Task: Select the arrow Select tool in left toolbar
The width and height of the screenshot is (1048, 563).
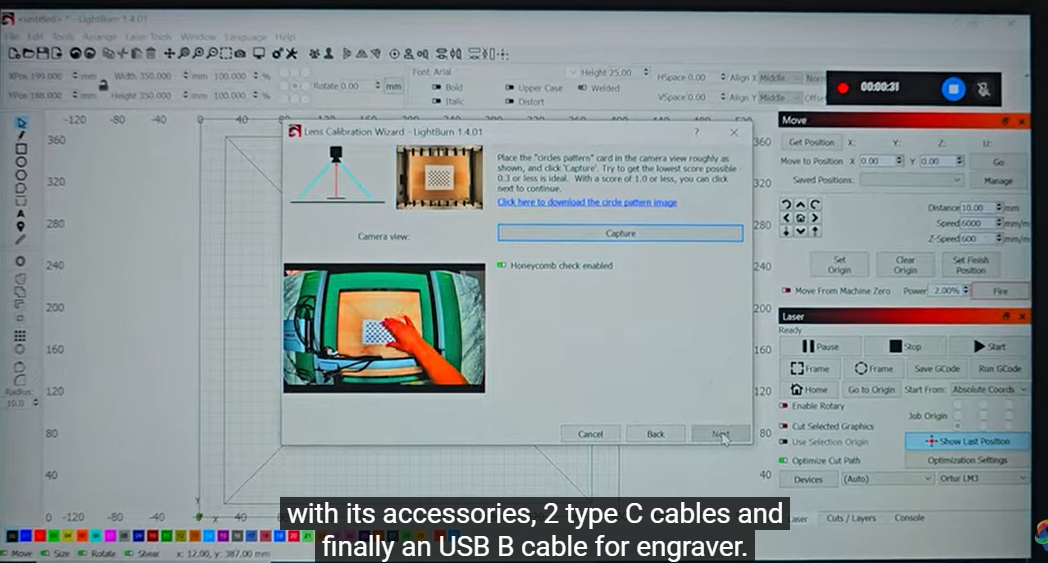Action: 21,123
